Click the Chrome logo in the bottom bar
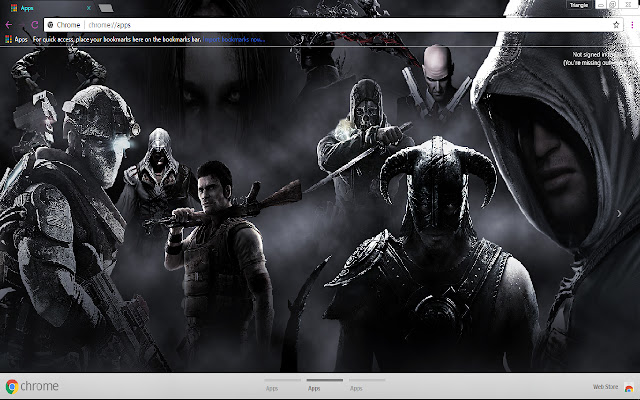The height and width of the screenshot is (400, 640). click(32, 386)
